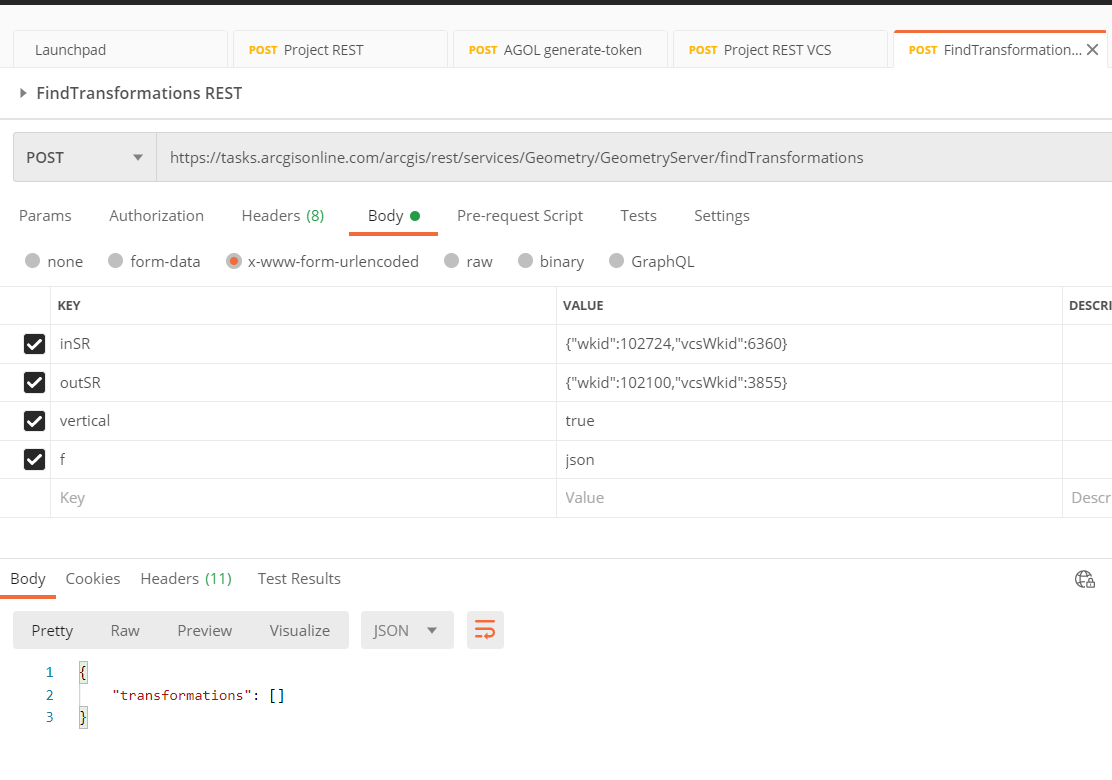Disable the vertical body parameter
The height and width of the screenshot is (780, 1112).
34,421
